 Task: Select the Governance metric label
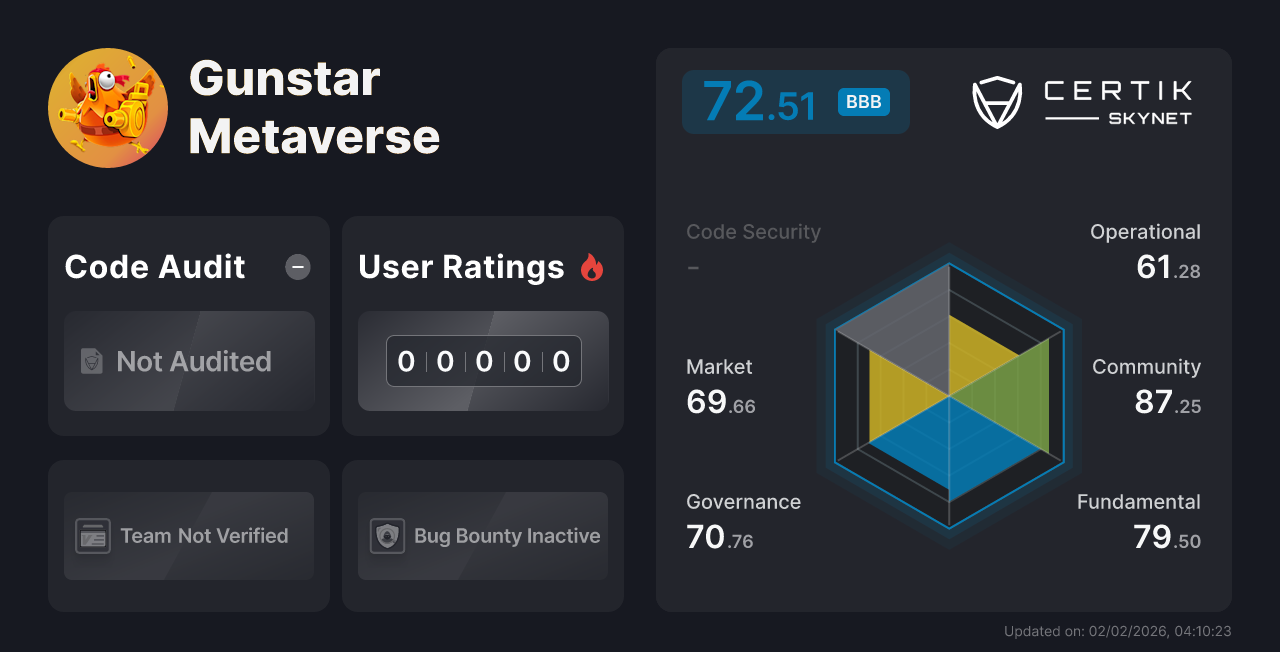pyautogui.click(x=743, y=502)
